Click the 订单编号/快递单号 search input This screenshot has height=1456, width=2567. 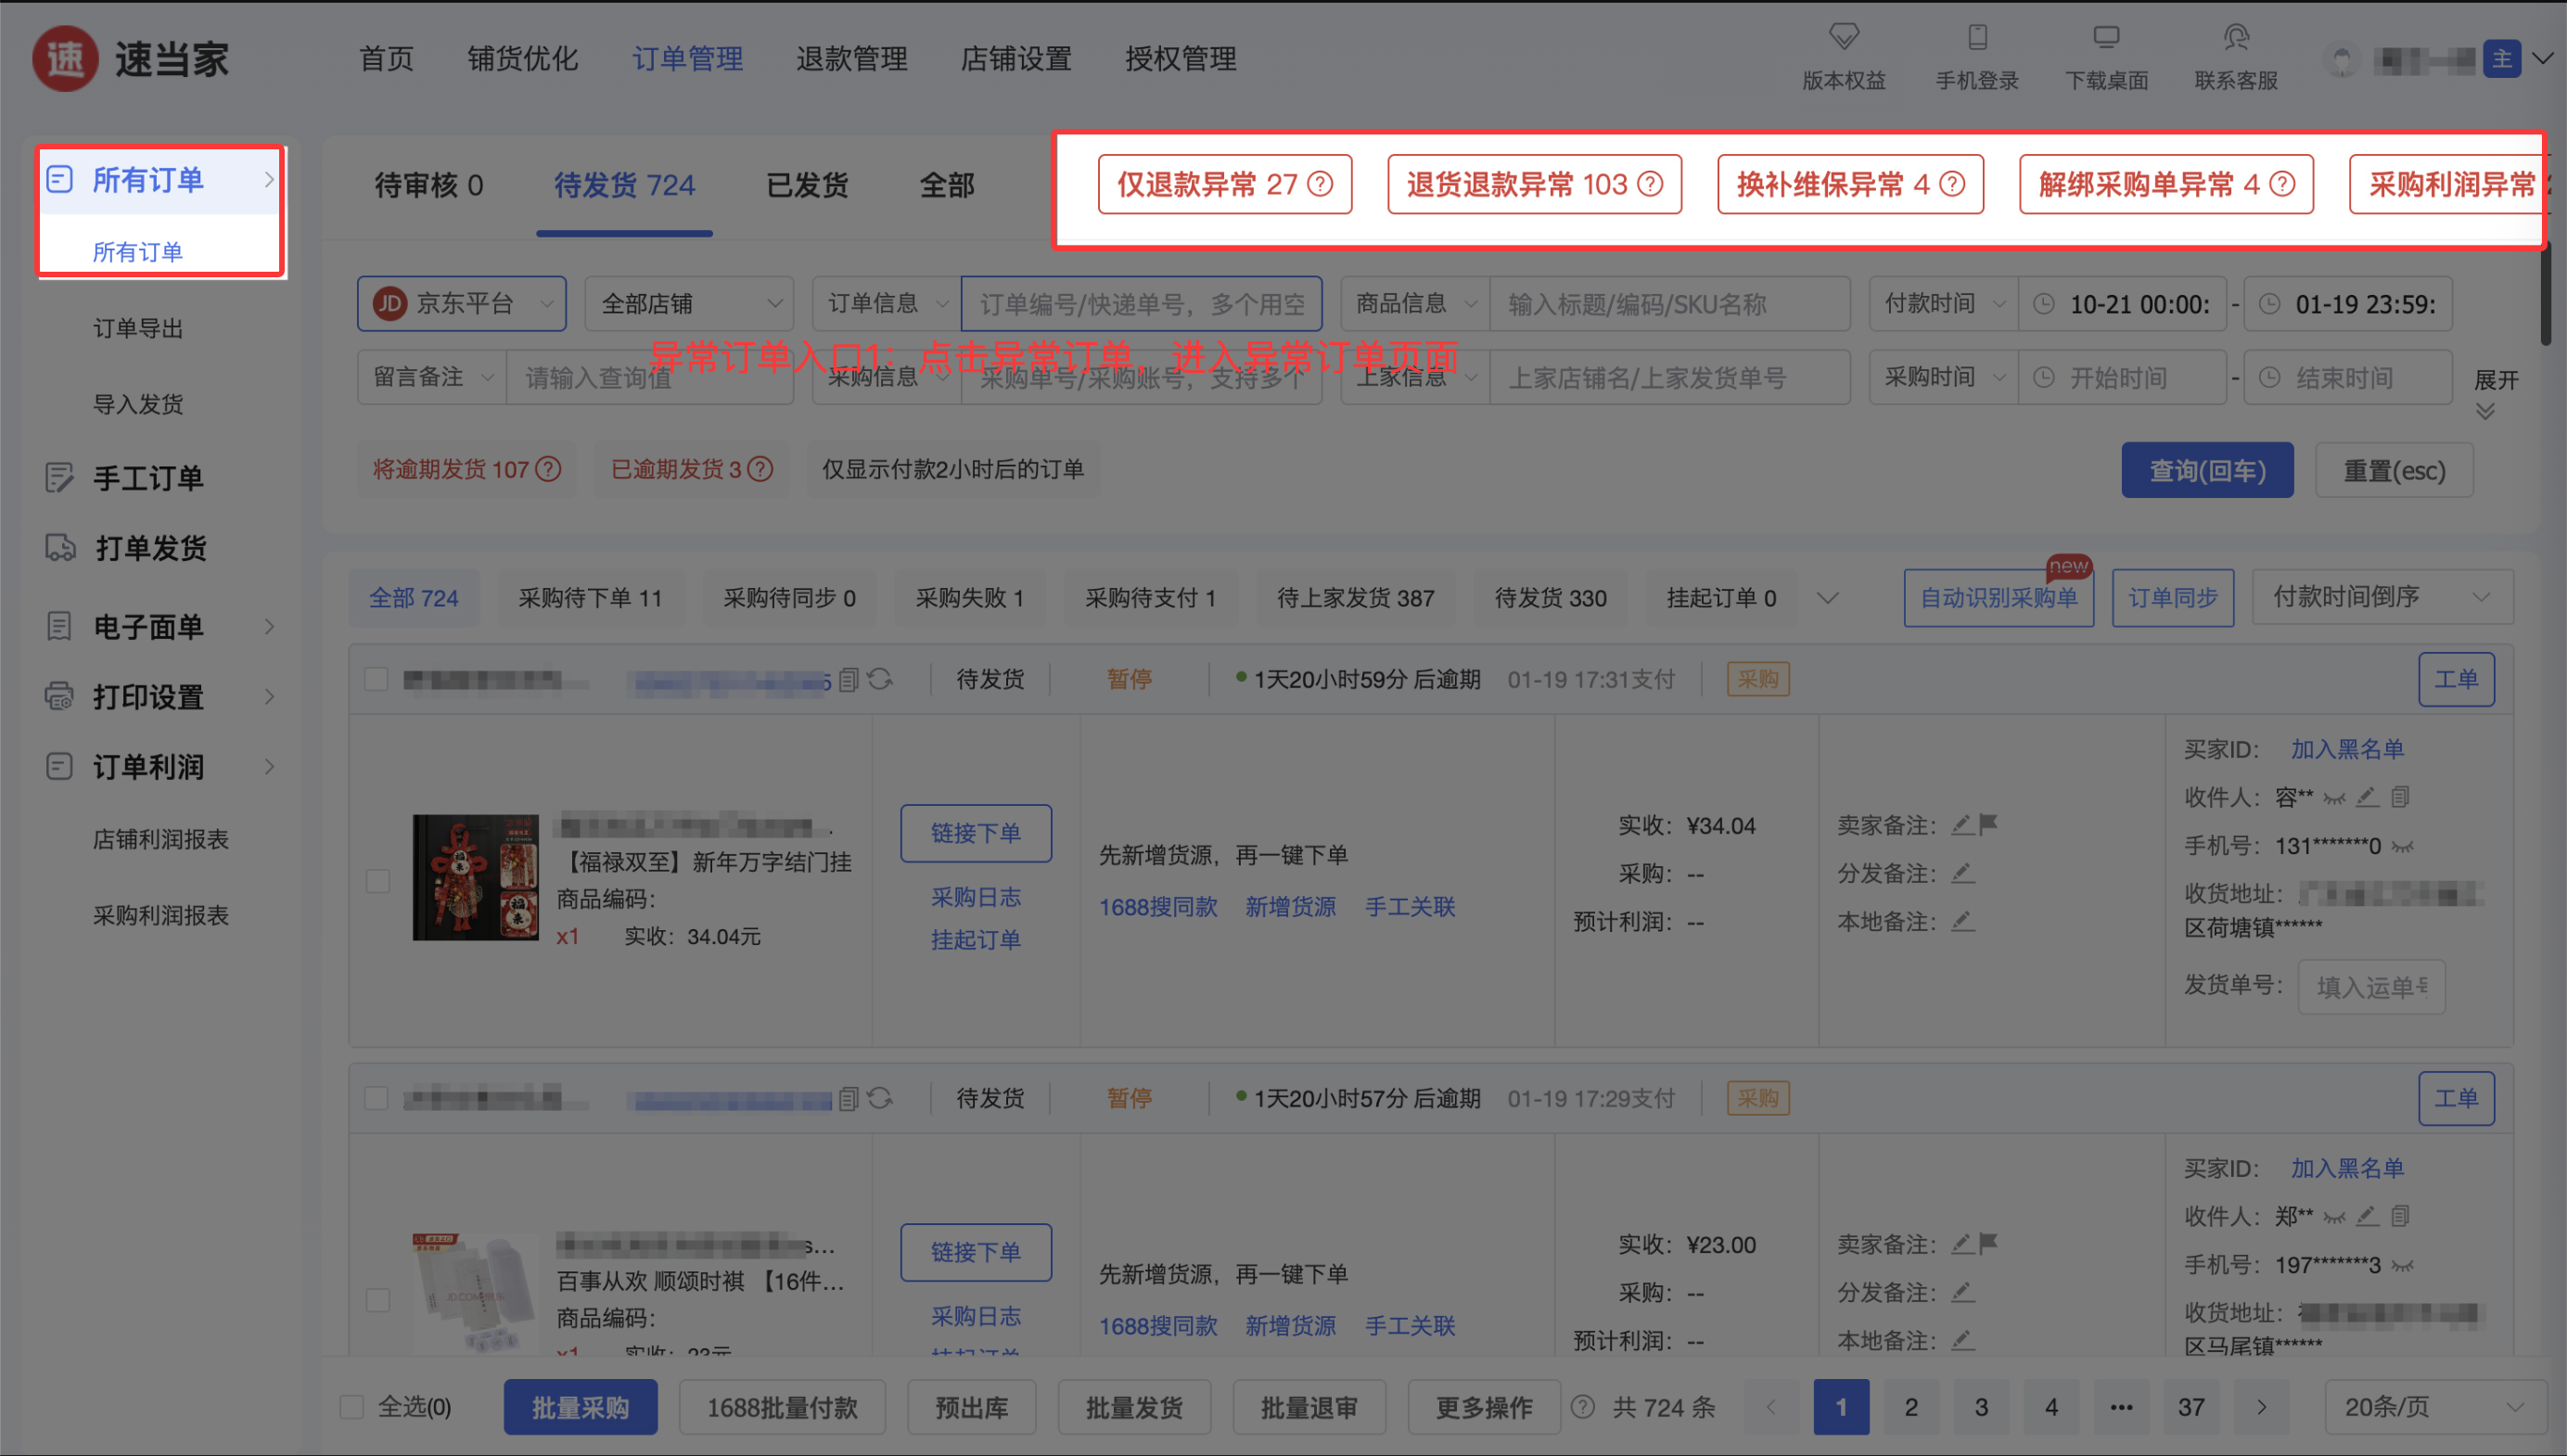[1141, 304]
